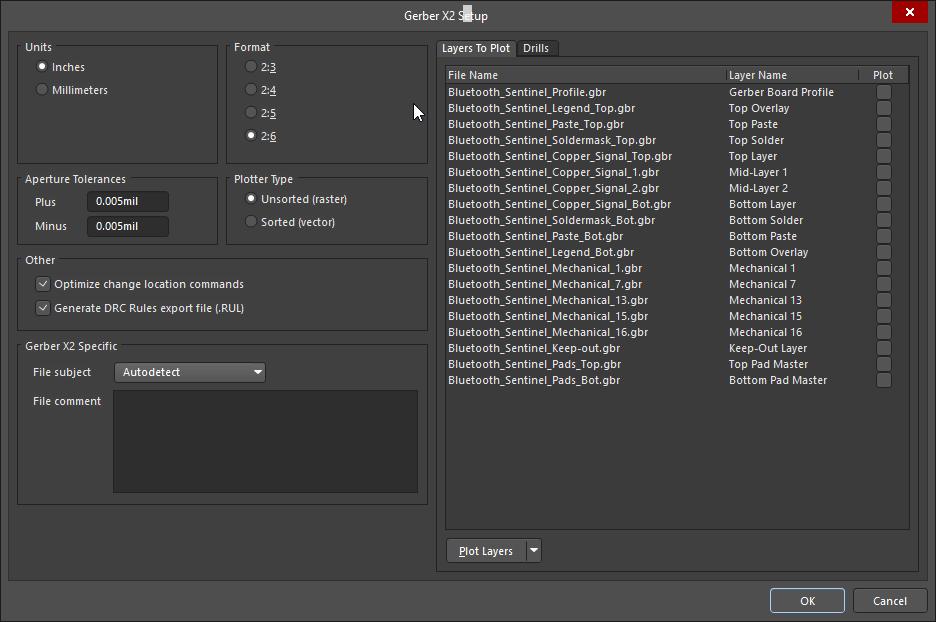Select the Millimeters units radio button
The image size is (936, 622).
(x=42, y=90)
